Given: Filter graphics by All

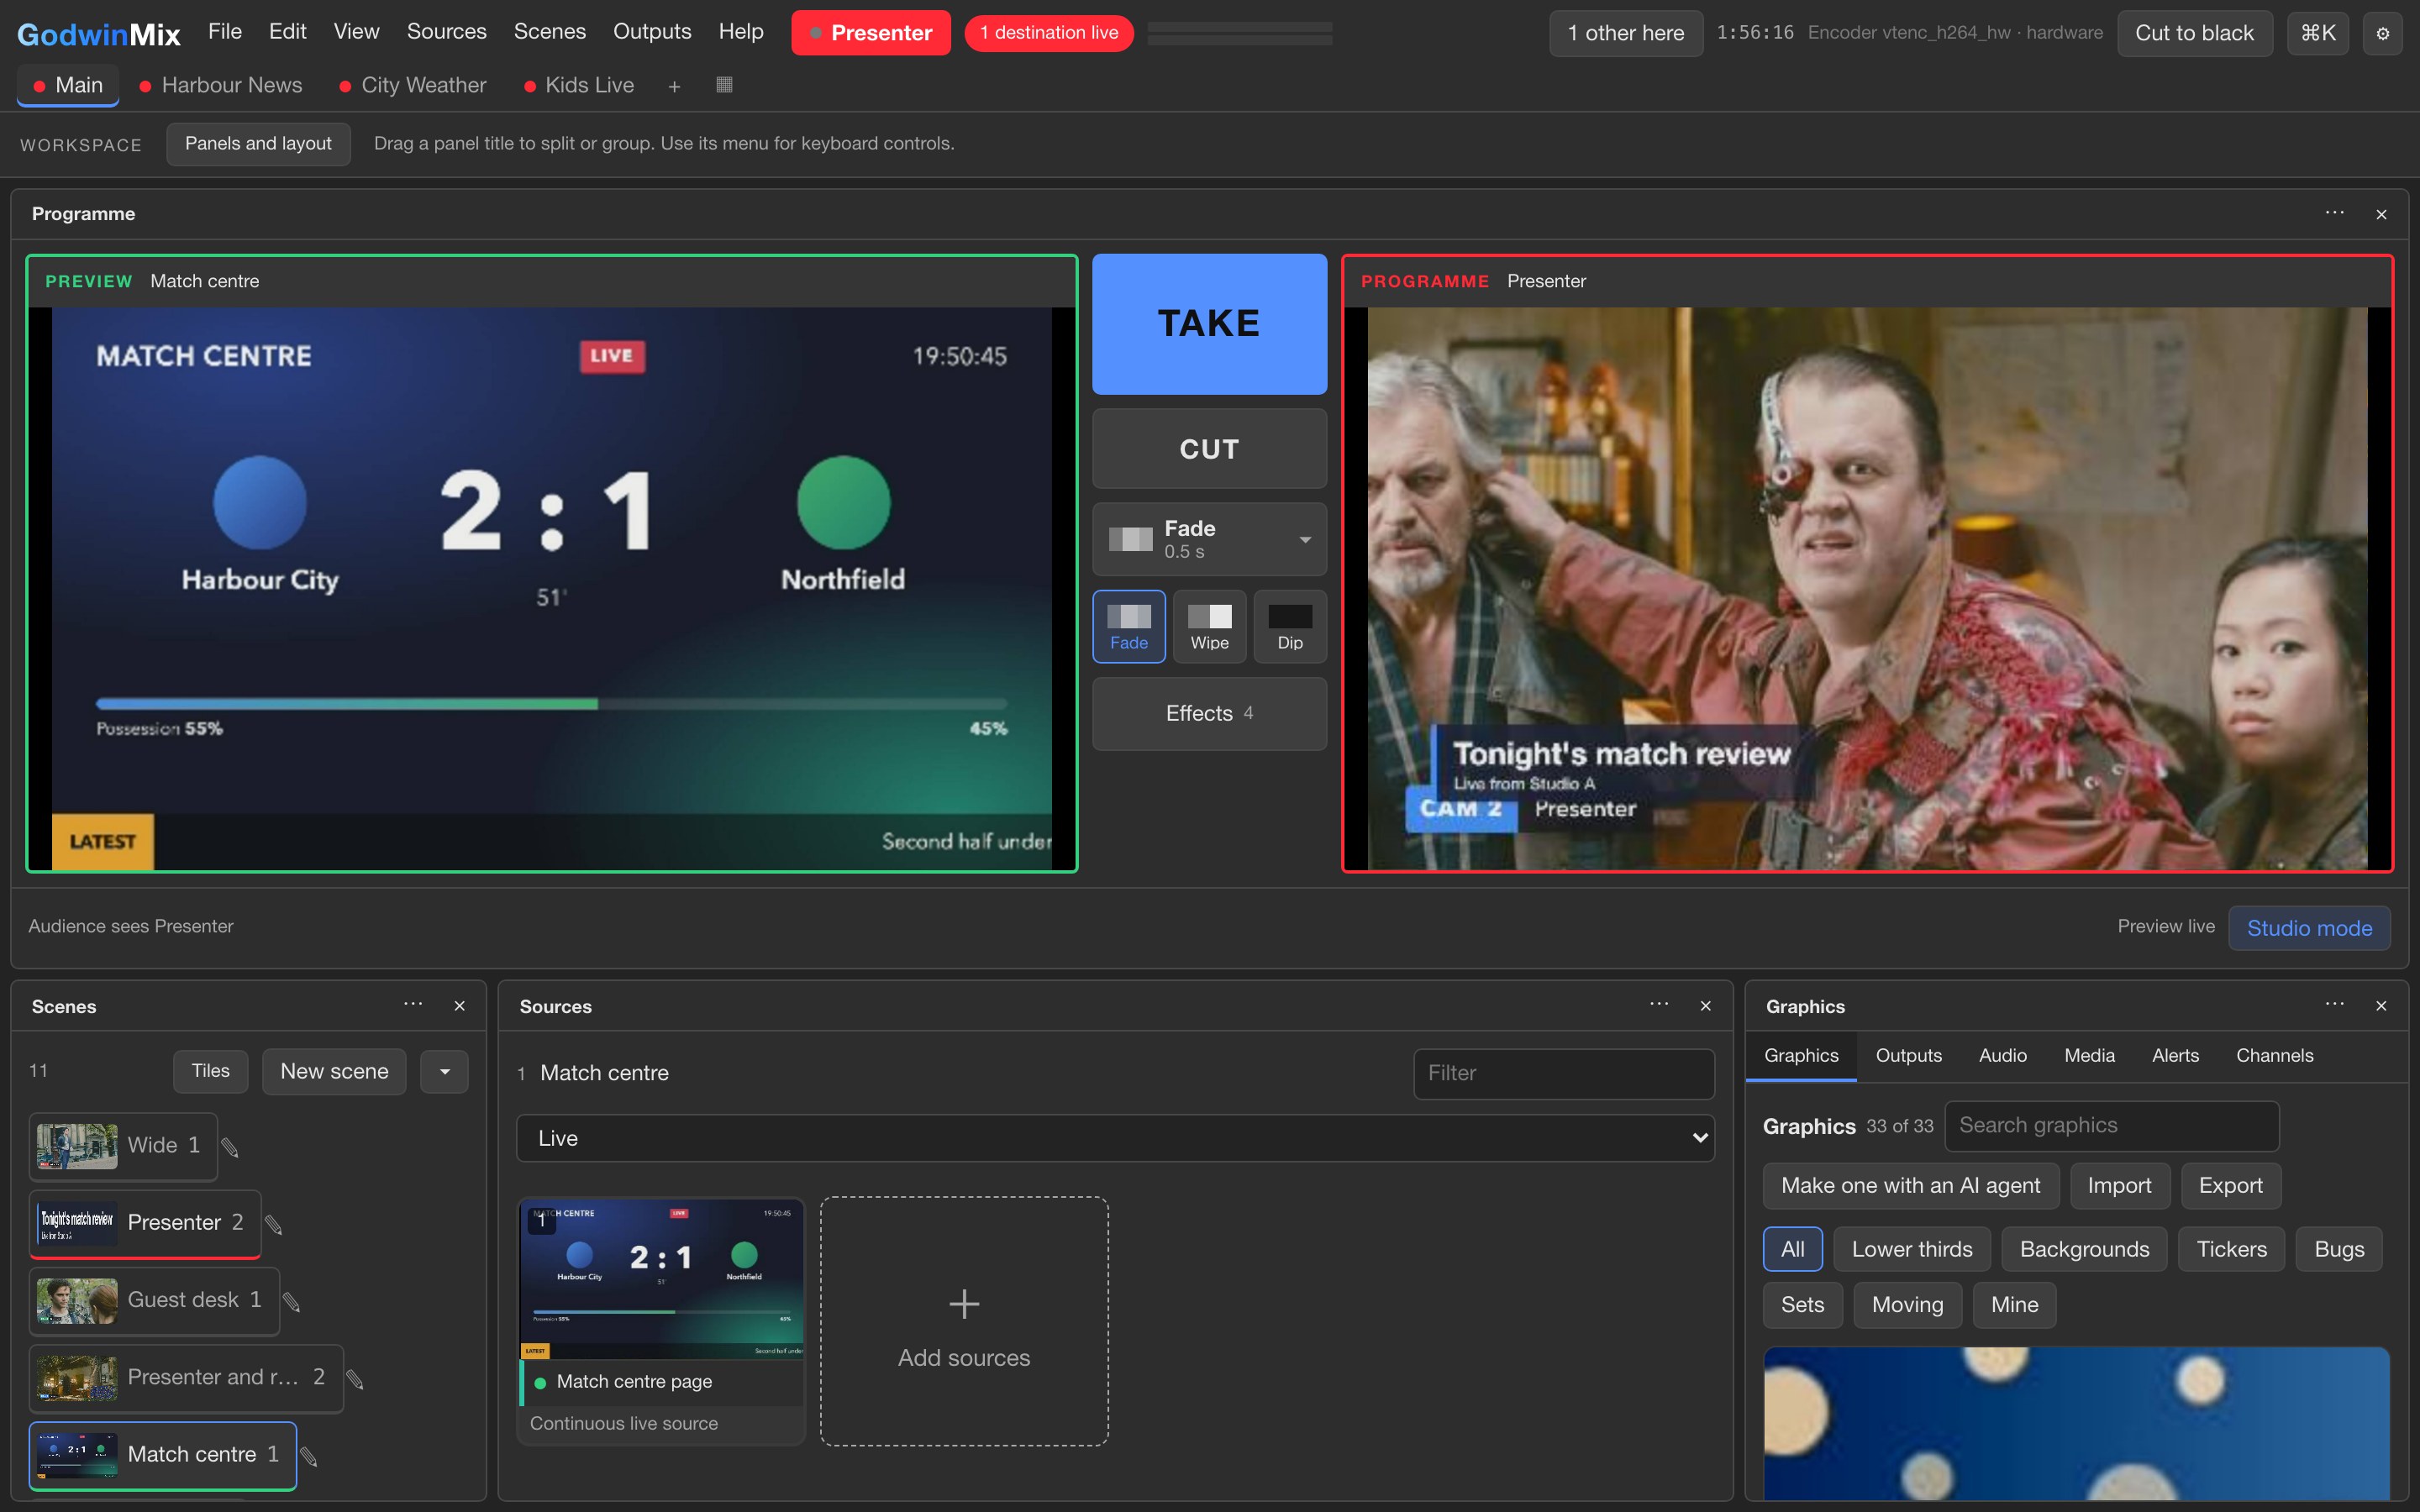Looking at the screenshot, I should tap(1792, 1249).
